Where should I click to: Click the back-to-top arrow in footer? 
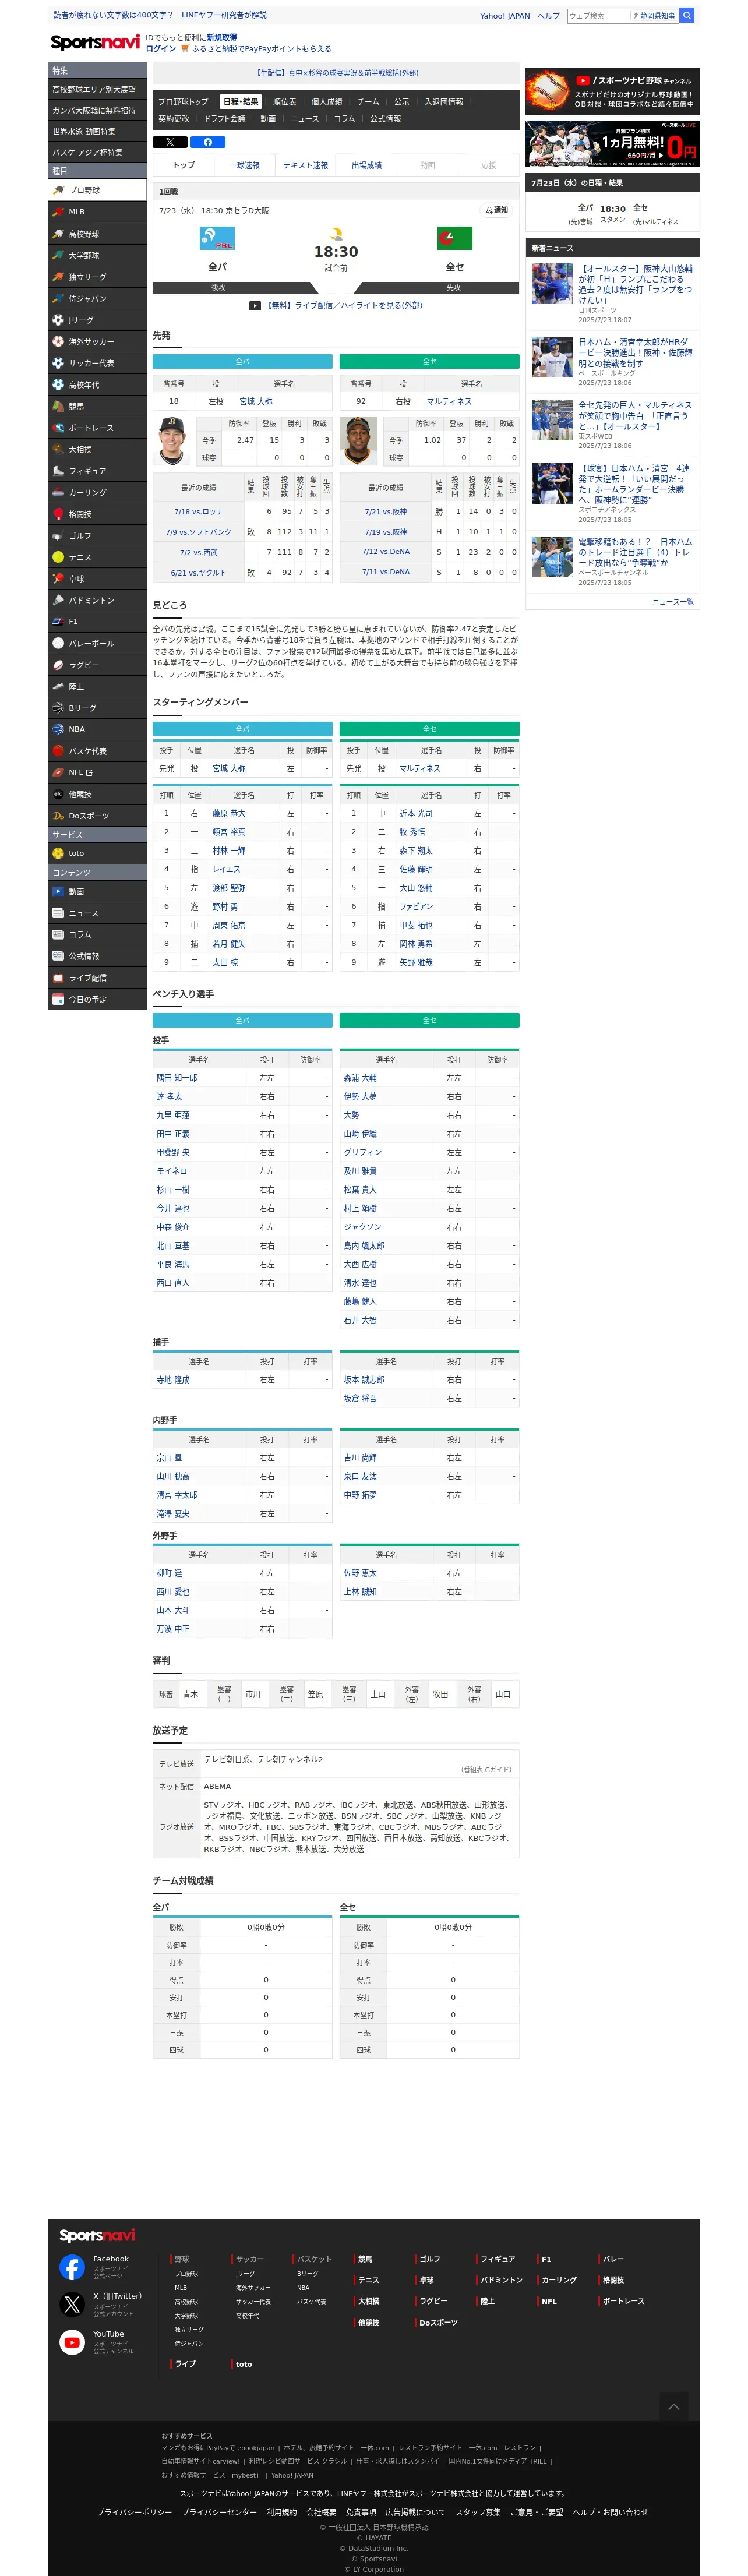click(674, 2407)
